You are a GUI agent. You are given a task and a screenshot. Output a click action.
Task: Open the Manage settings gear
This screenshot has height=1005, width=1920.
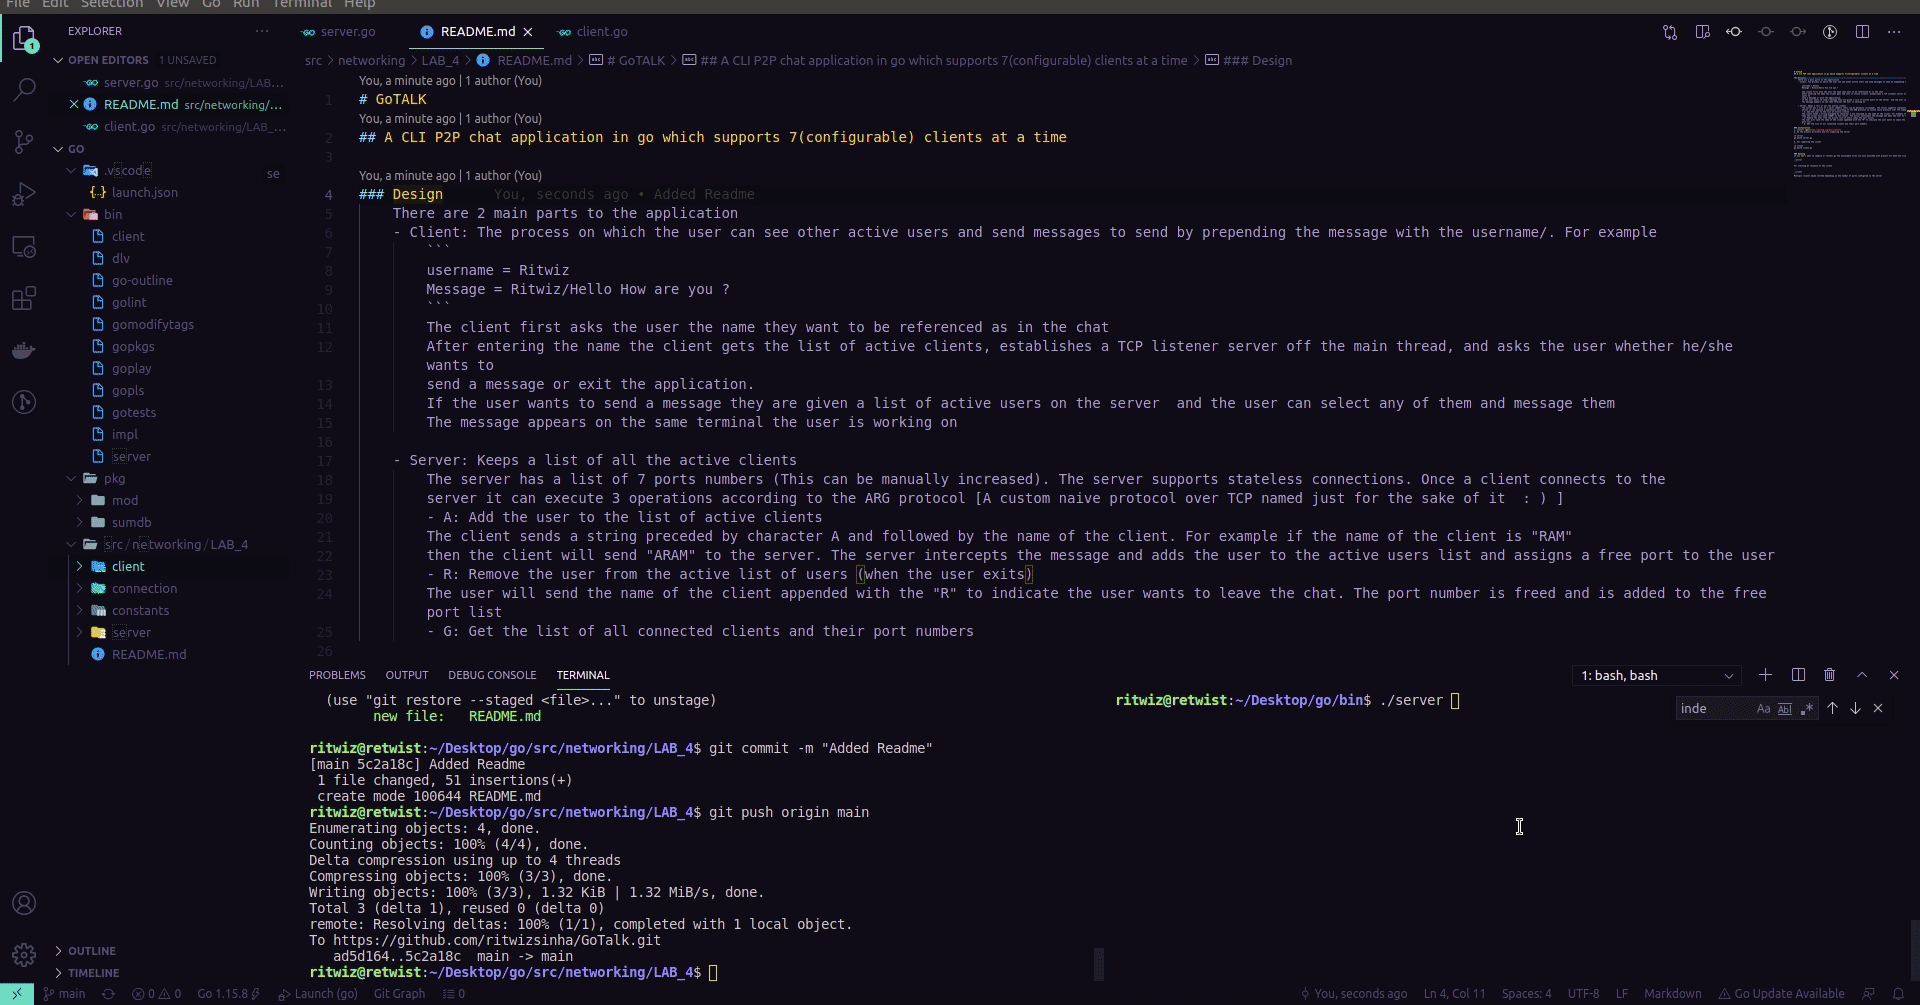point(24,955)
